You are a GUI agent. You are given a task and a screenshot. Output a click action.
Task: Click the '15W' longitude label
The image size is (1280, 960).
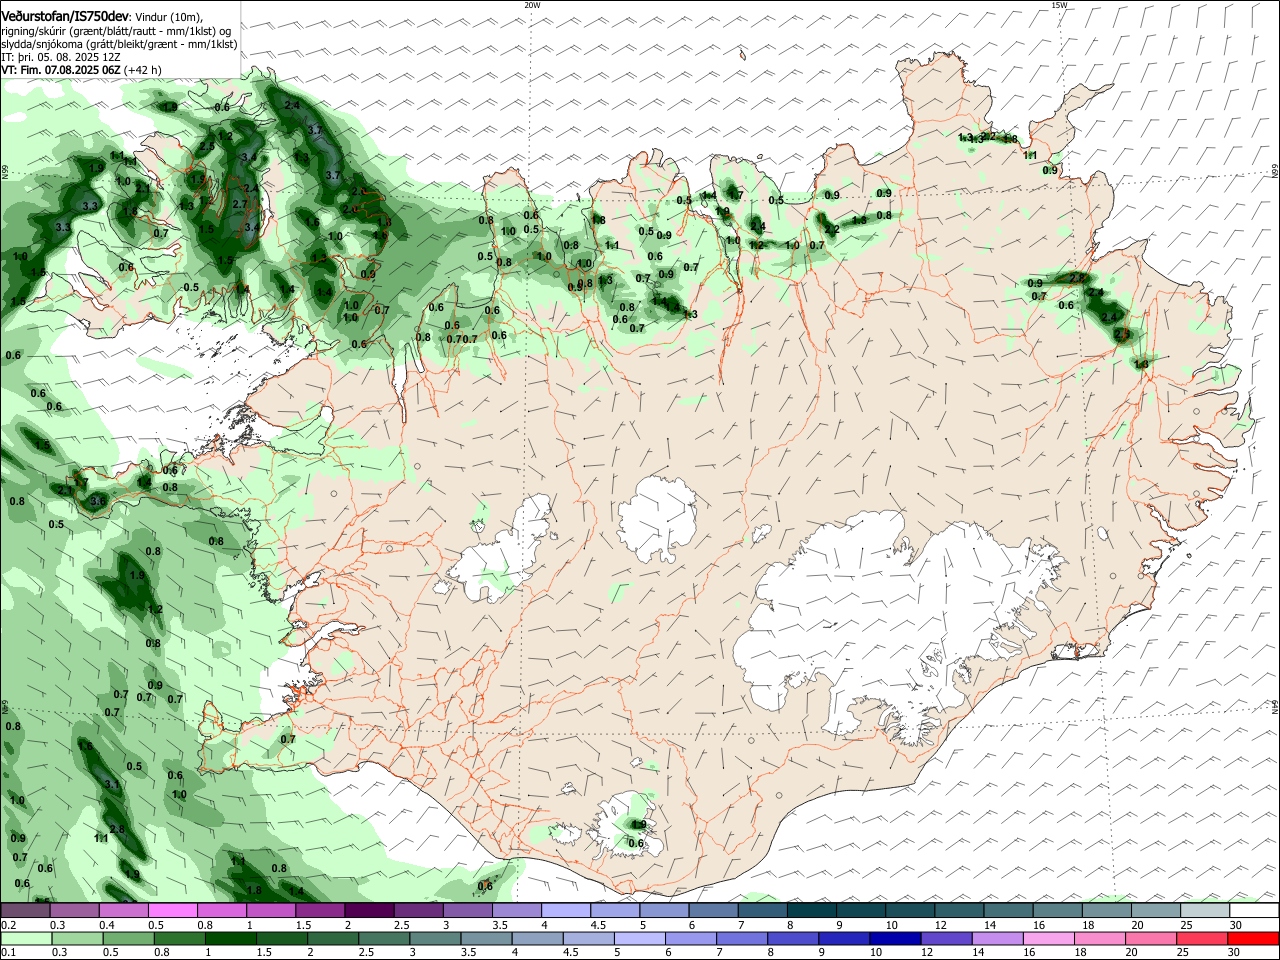pos(1059,5)
